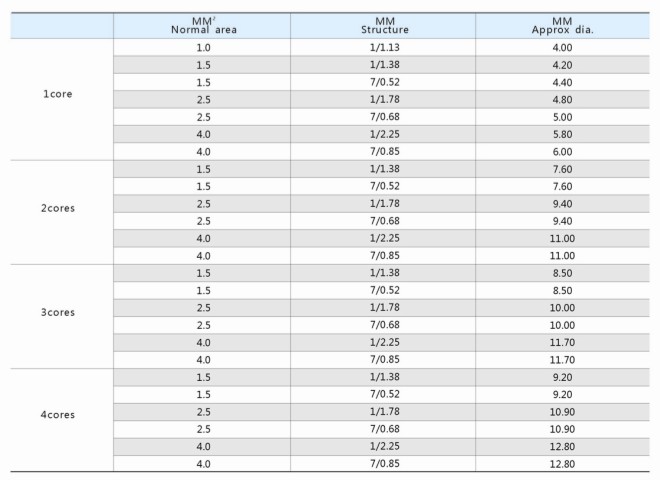The image size is (660, 480).
Task: Click the Structure column header
Action: tap(383, 26)
